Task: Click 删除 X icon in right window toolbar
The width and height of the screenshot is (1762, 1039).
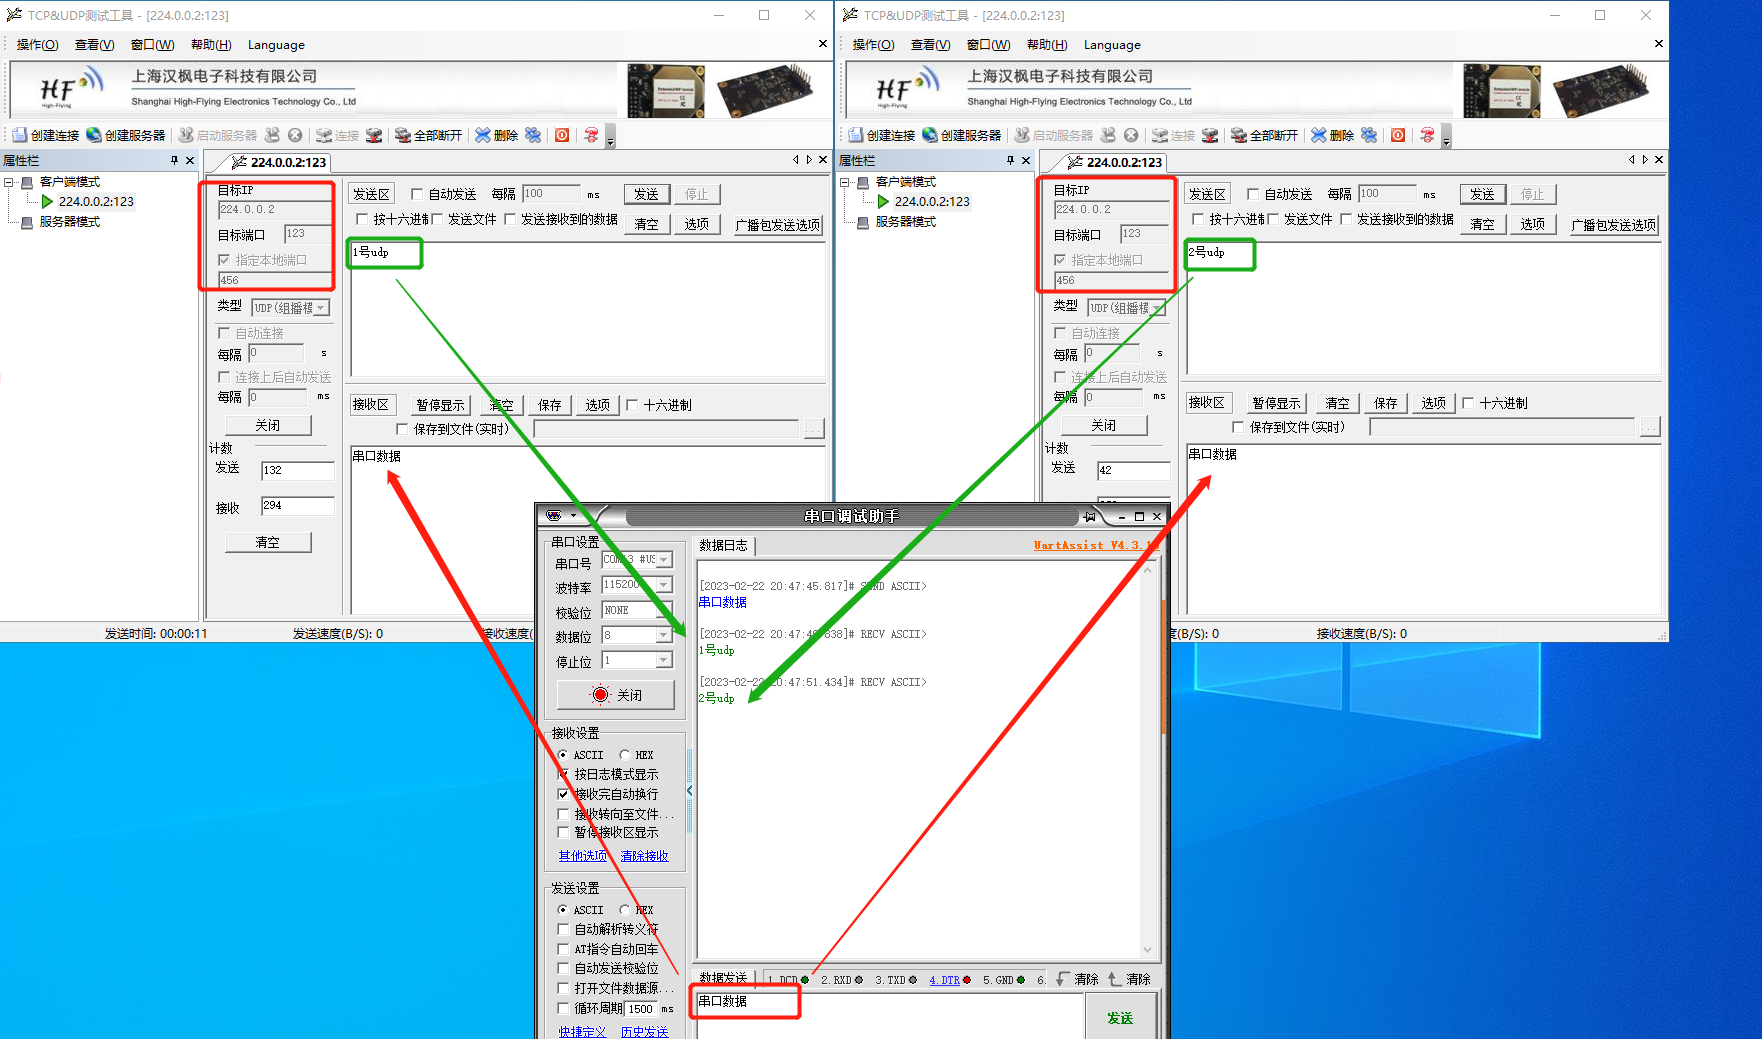Action: point(1319,135)
